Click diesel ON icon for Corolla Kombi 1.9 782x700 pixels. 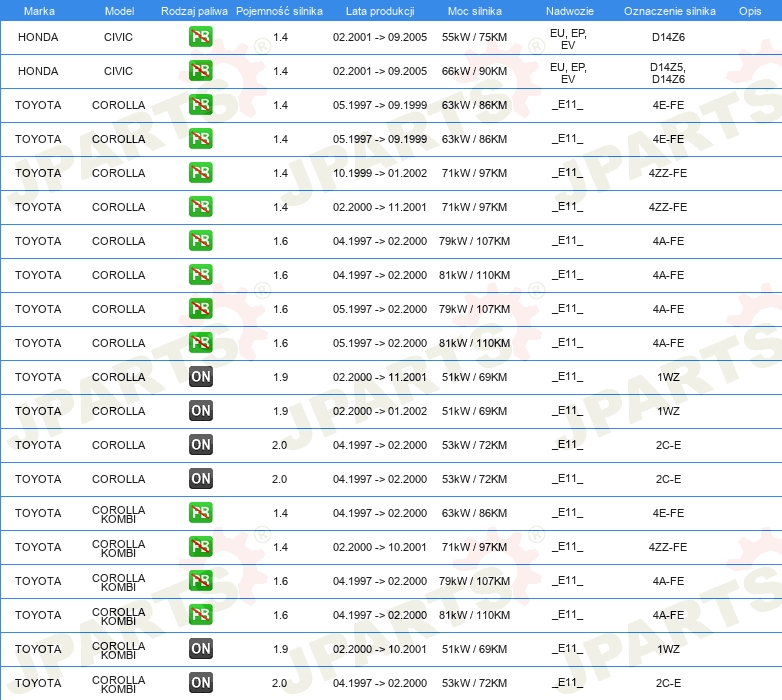(200, 649)
